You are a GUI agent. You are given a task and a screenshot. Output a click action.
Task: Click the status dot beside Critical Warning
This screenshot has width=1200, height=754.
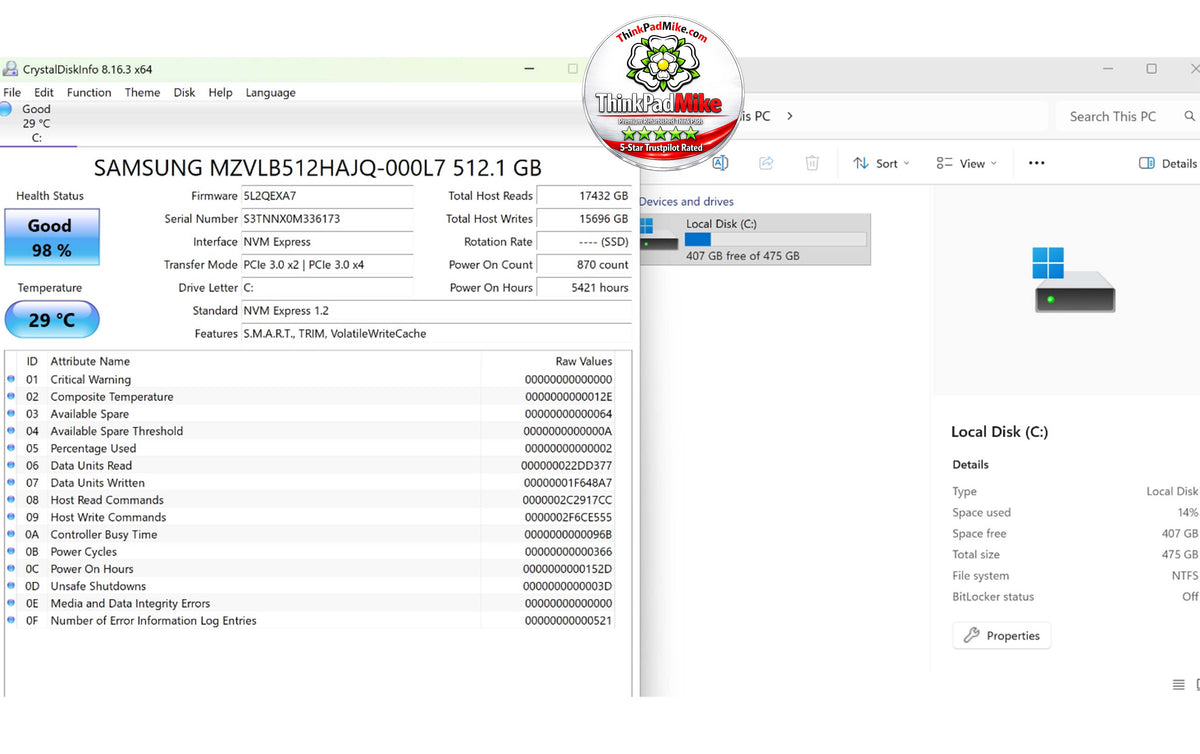coord(11,380)
